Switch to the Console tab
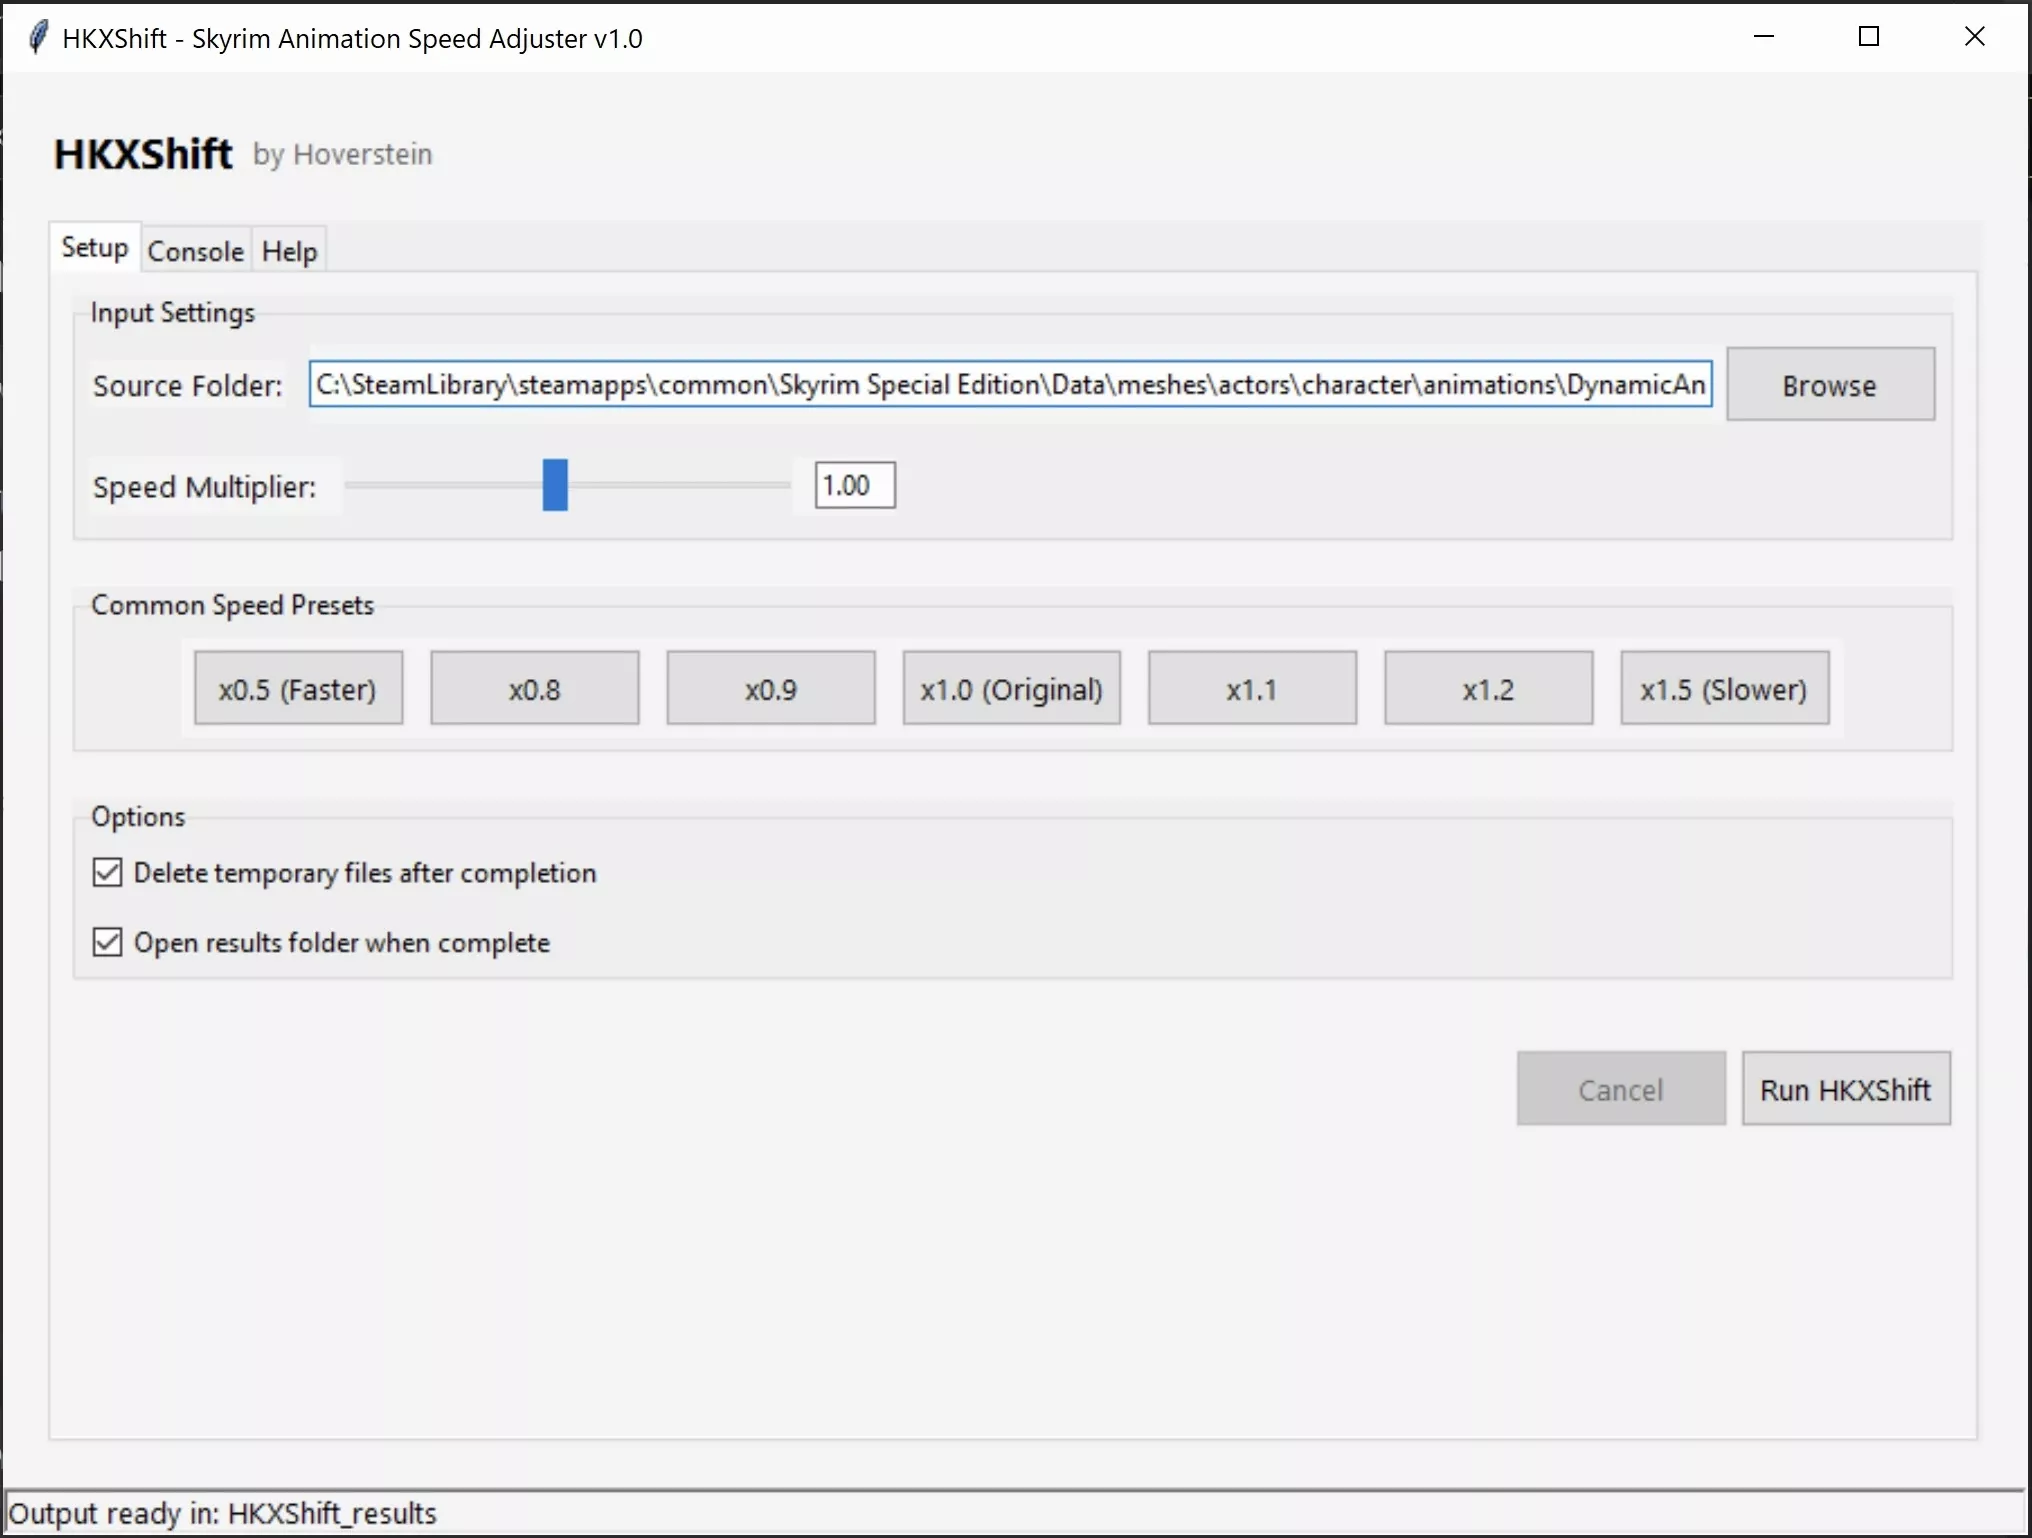2032x1538 pixels. point(196,251)
